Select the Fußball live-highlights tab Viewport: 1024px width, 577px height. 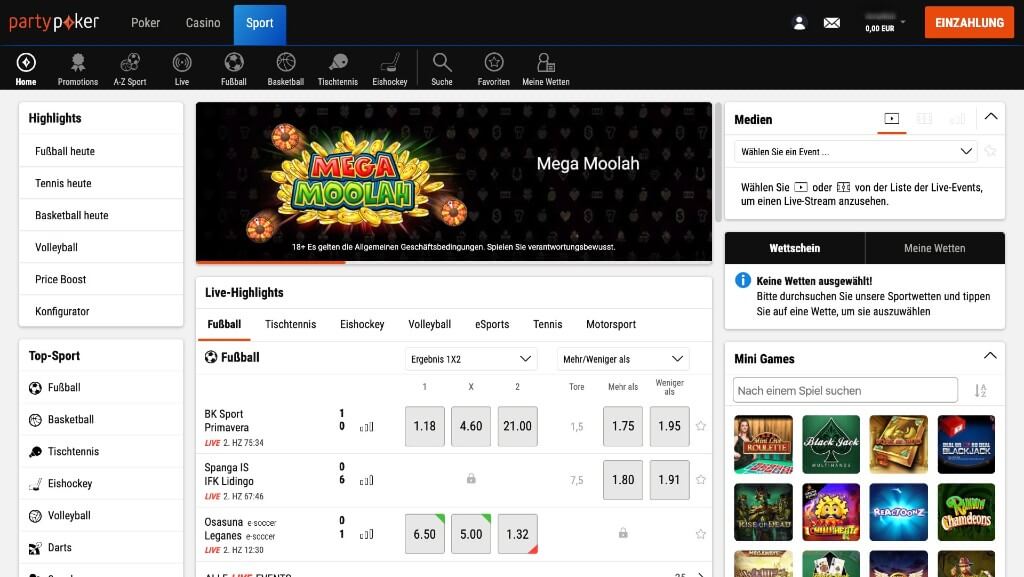pos(224,324)
